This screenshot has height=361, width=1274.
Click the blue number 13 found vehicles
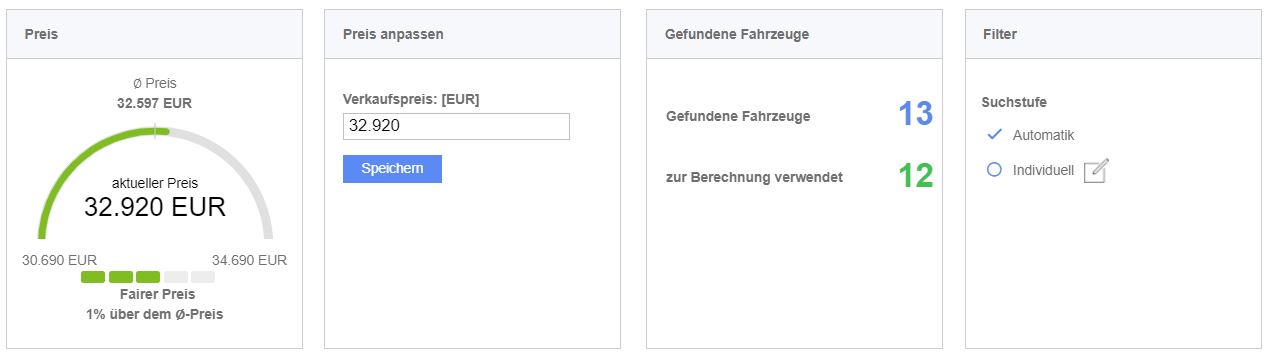[x=915, y=114]
